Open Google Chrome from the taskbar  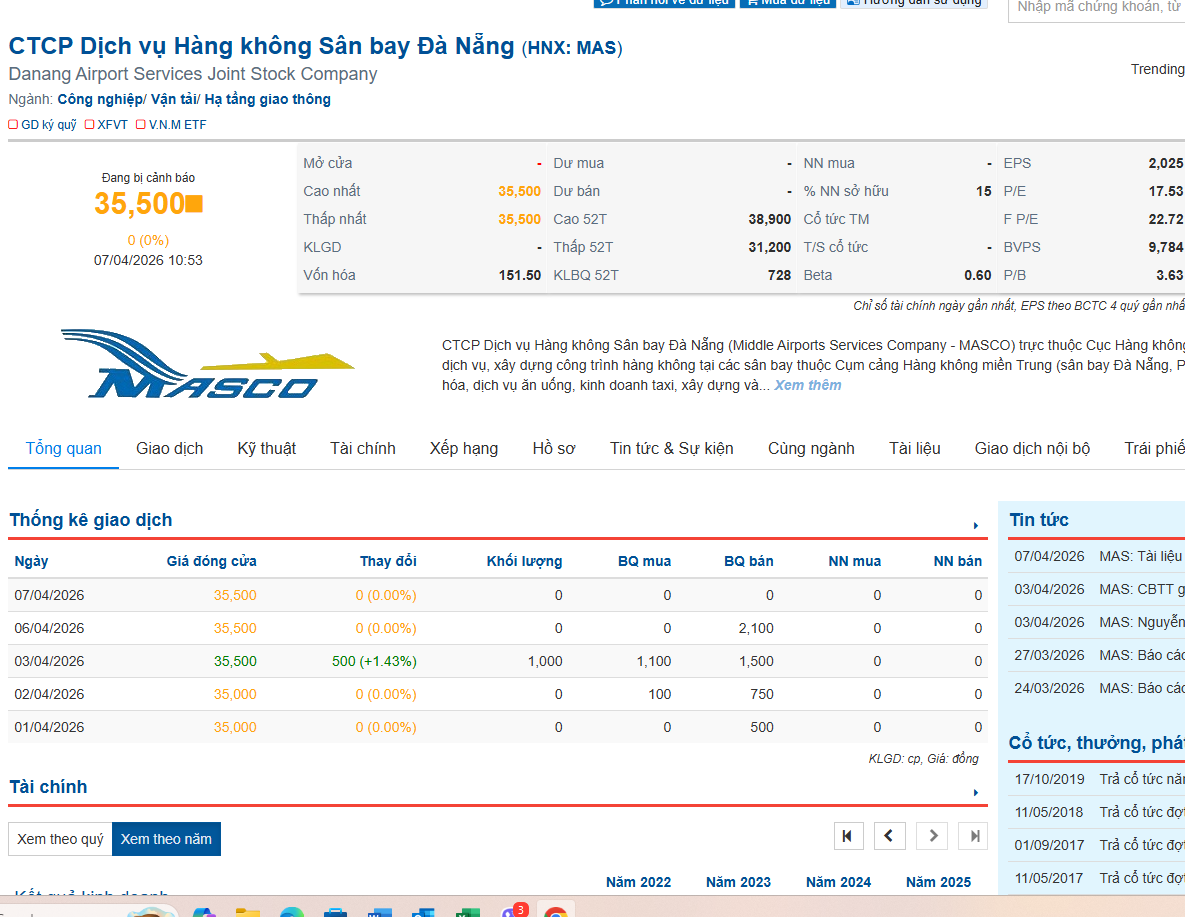coord(555,910)
